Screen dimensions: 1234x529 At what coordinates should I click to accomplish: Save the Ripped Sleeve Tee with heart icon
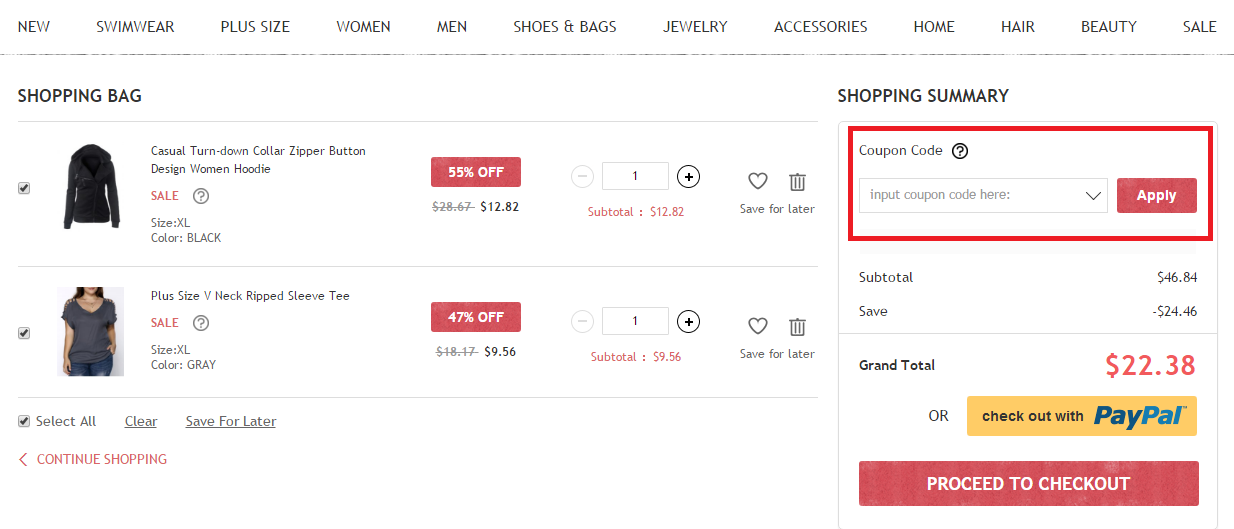[x=758, y=326]
